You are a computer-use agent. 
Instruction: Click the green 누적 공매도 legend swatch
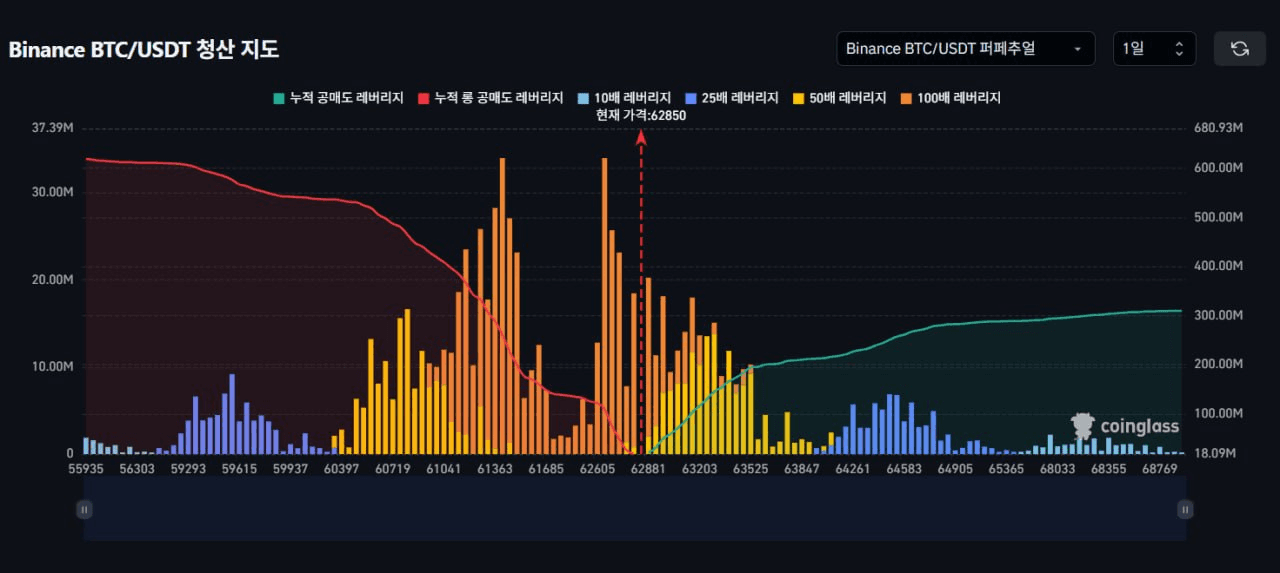tap(278, 98)
